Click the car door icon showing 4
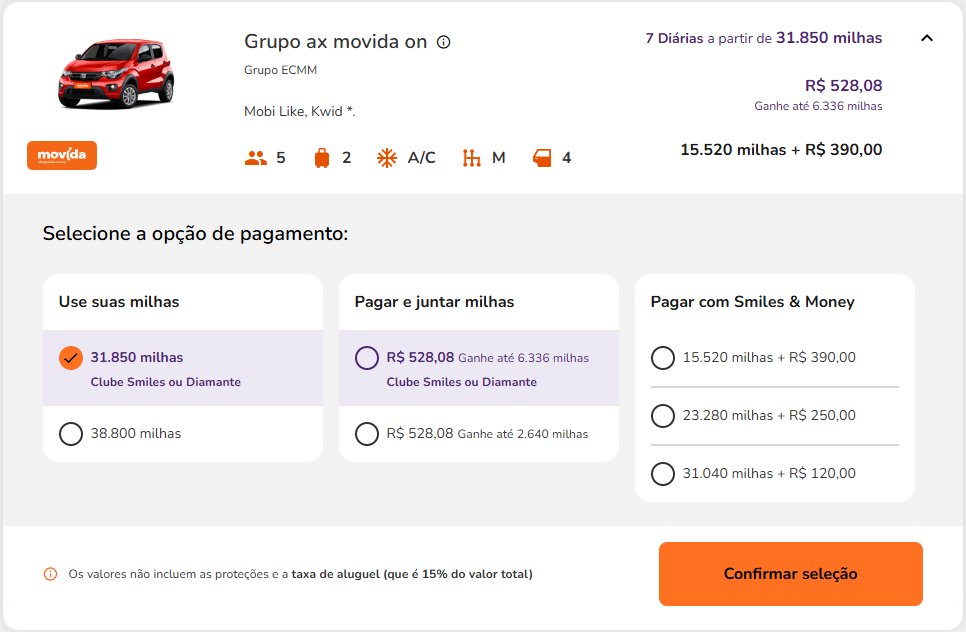The width and height of the screenshot is (966, 632). point(542,158)
